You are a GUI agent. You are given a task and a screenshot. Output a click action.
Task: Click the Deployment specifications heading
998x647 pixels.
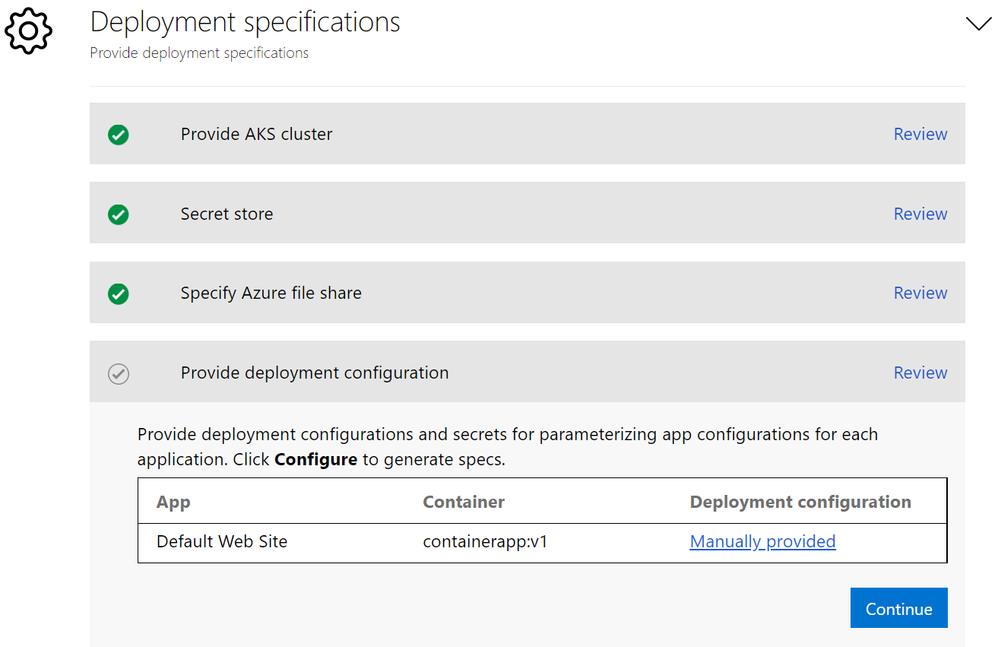pyautogui.click(x=245, y=22)
